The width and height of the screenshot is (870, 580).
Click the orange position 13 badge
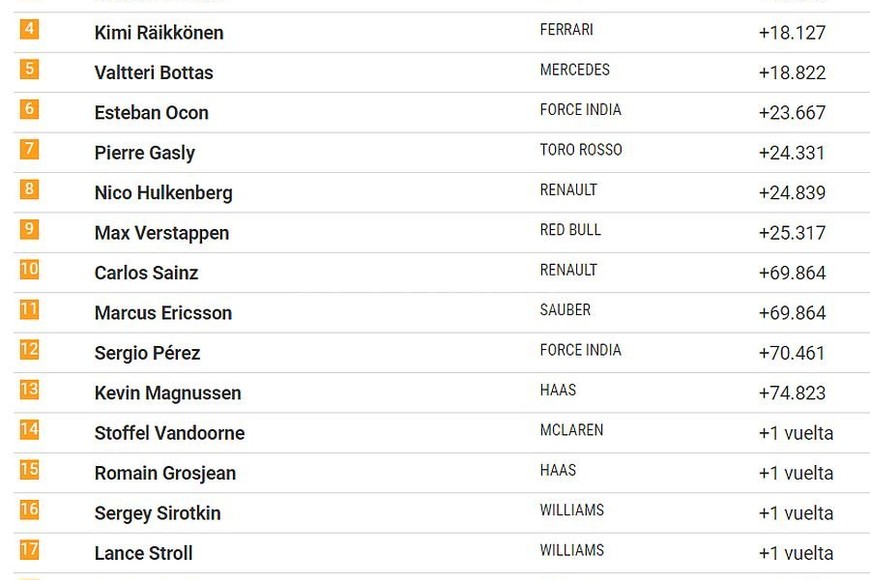(x=29, y=389)
